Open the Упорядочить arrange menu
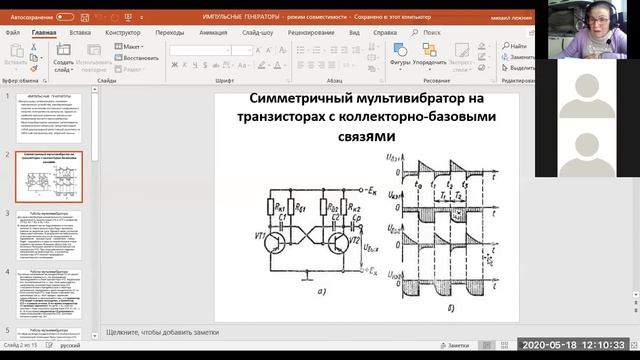Image resolution: width=640 pixels, height=360 pixels. coord(429,56)
